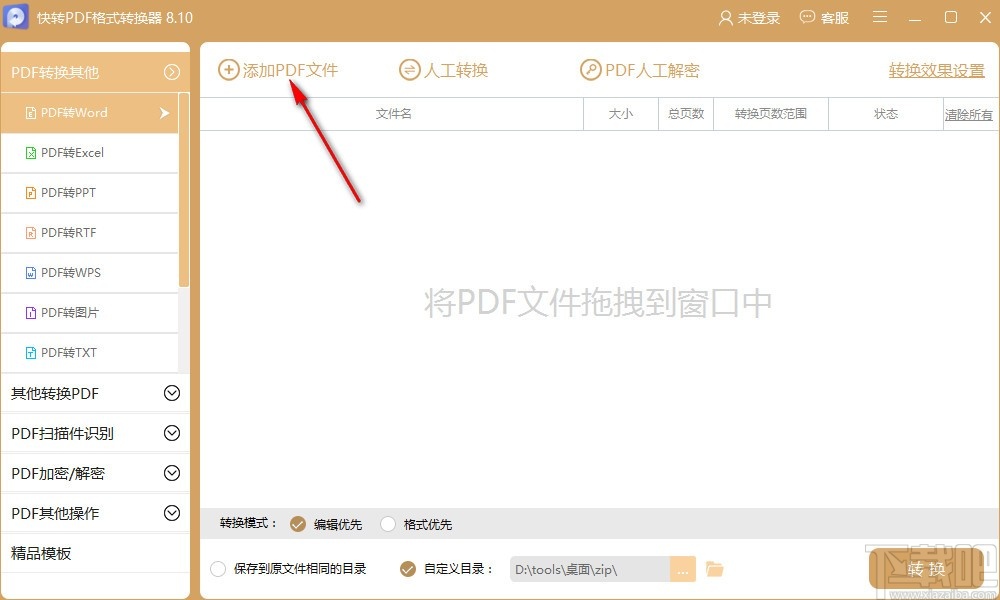1000x600 pixels.
Task: Click the PDF人工解密 decryption icon
Action: pos(589,70)
